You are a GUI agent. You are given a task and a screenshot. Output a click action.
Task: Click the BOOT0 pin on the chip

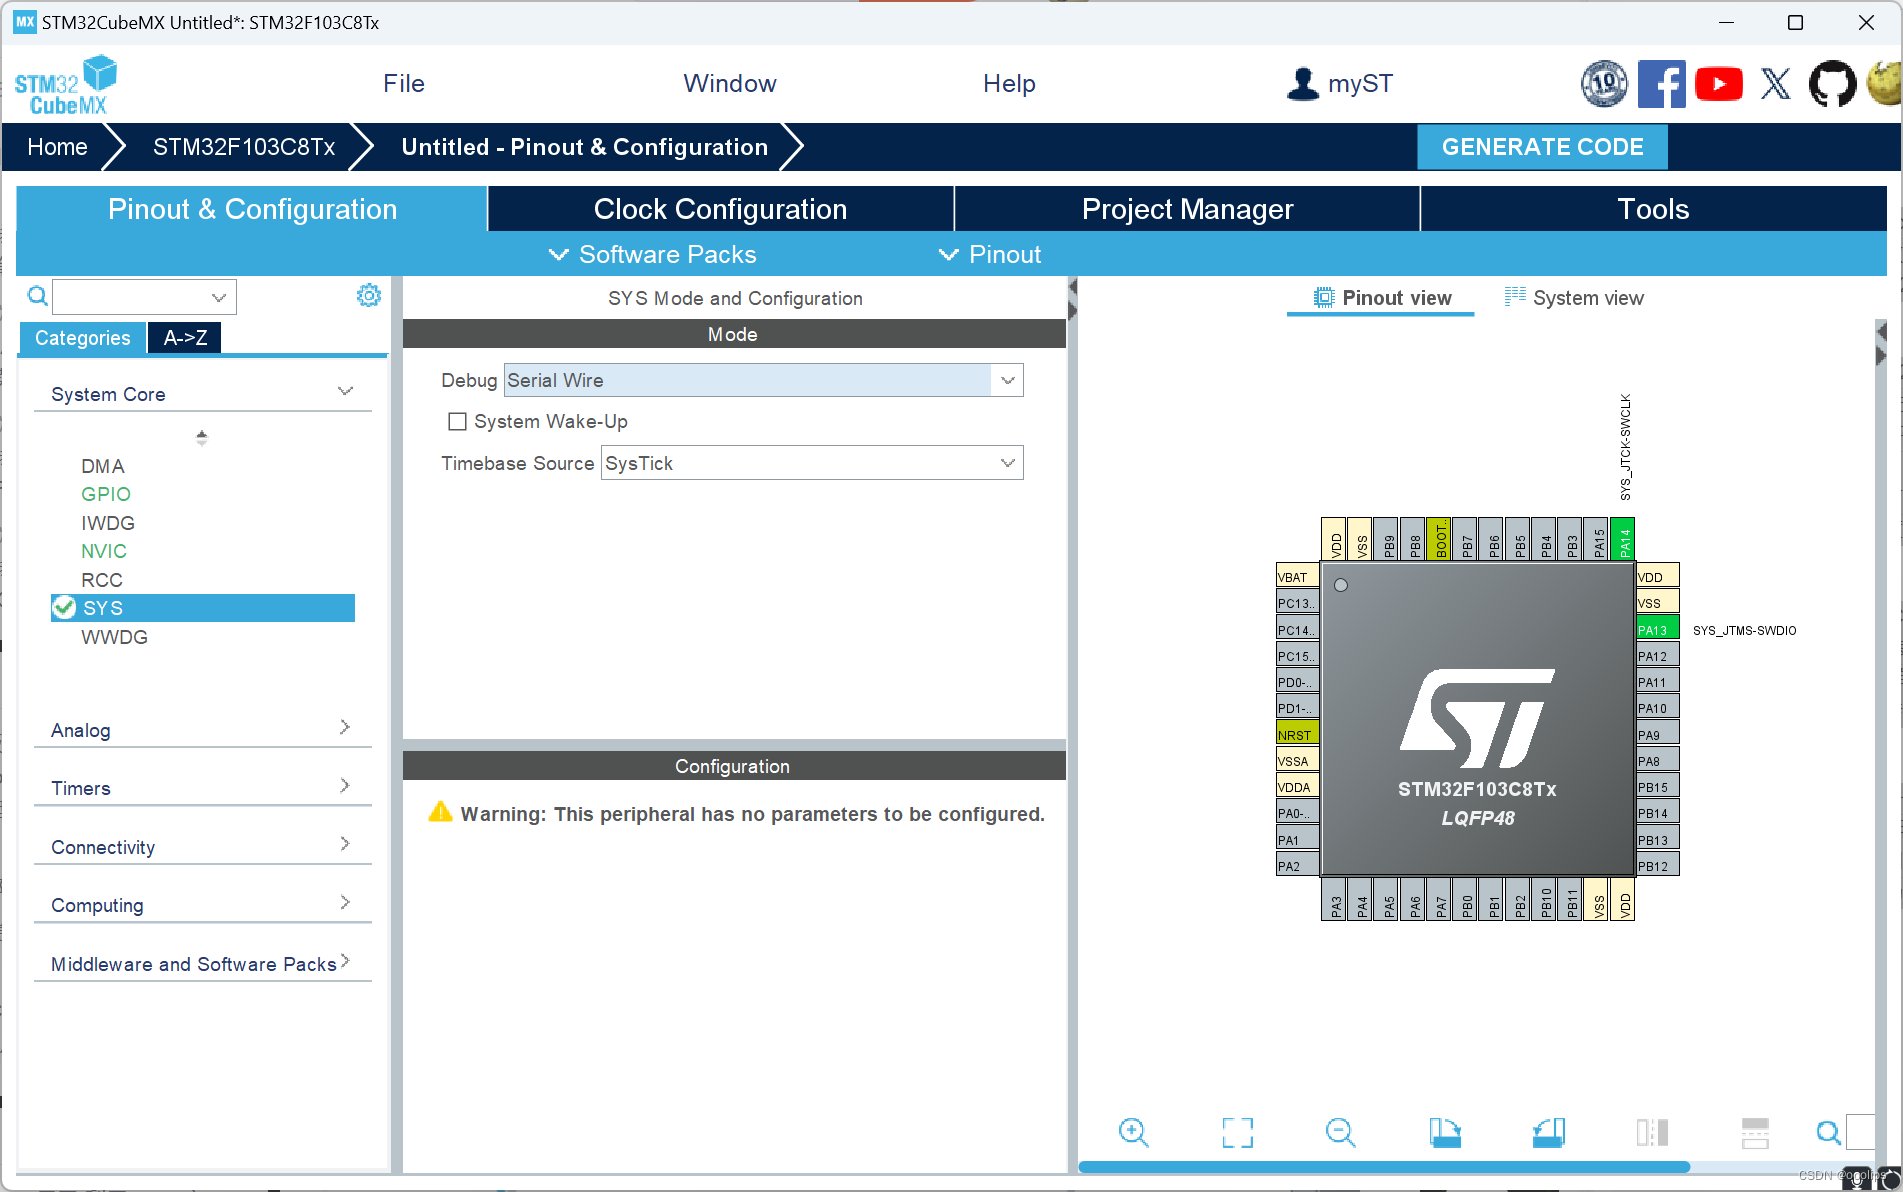point(1439,539)
